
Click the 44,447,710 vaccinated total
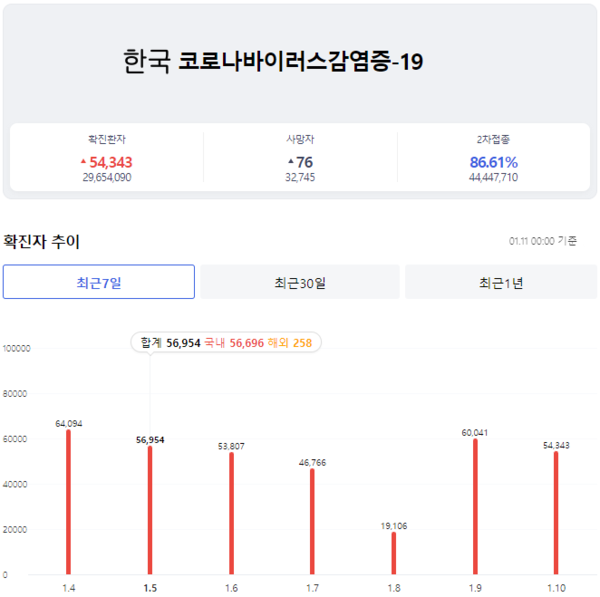[494, 178]
